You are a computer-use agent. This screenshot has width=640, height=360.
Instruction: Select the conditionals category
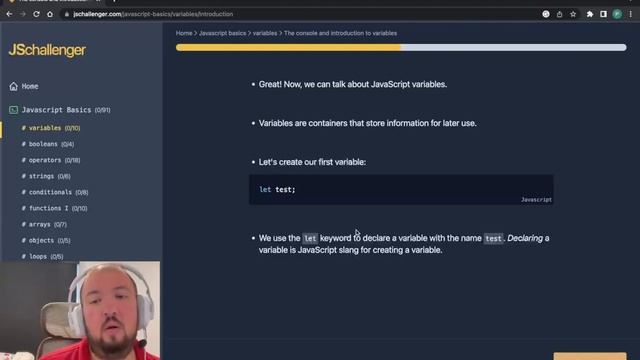[55, 192]
